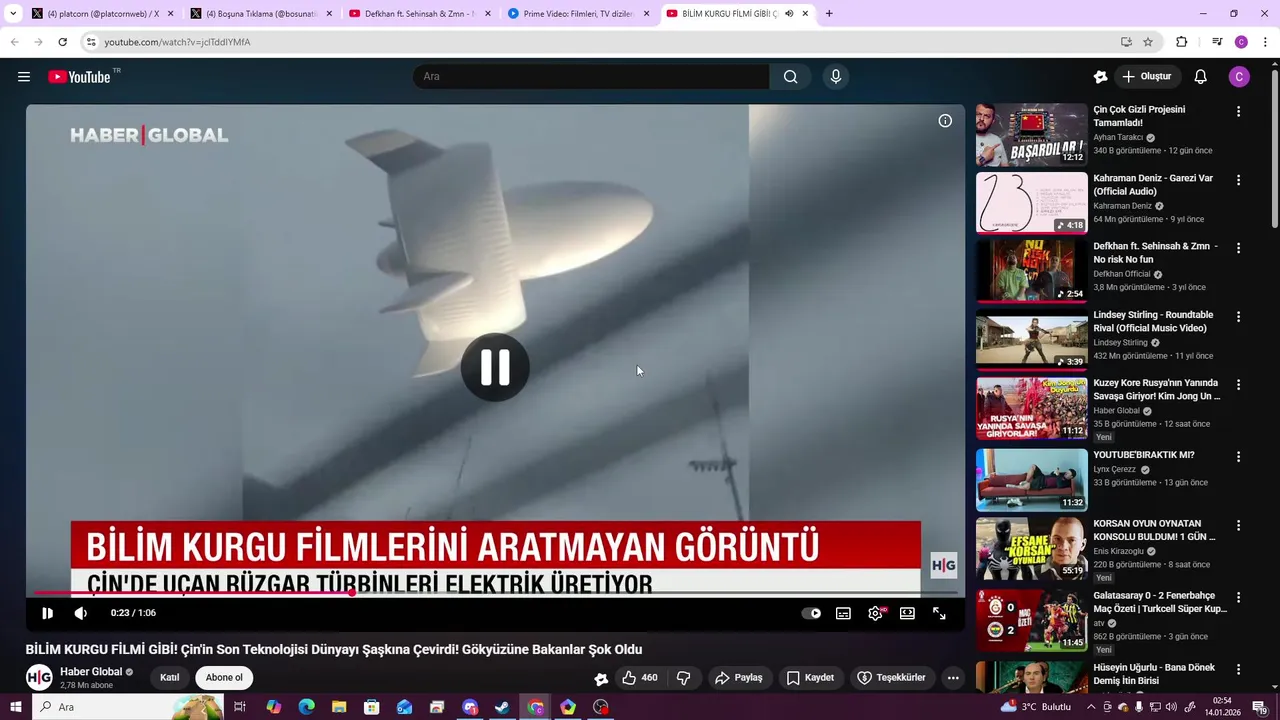Toggle subtitles in the player
Viewport: 1280px width, 720px height.
[x=843, y=613]
